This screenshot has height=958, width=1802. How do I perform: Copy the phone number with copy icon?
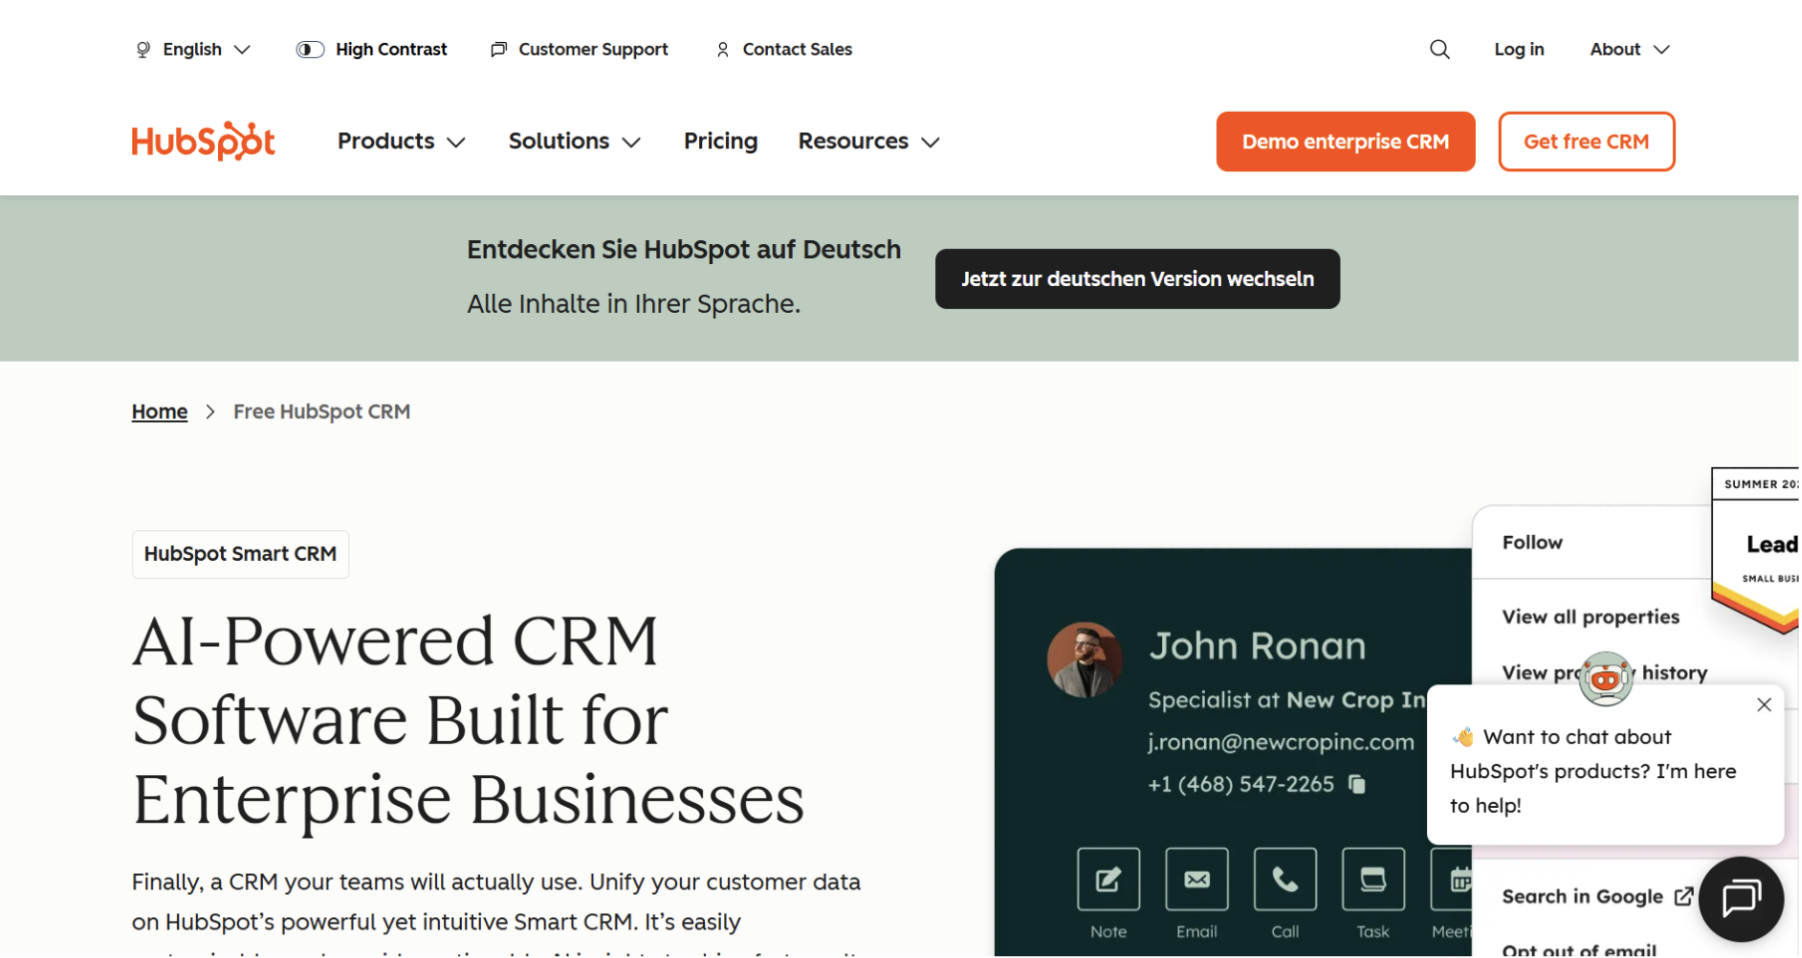point(1357,784)
